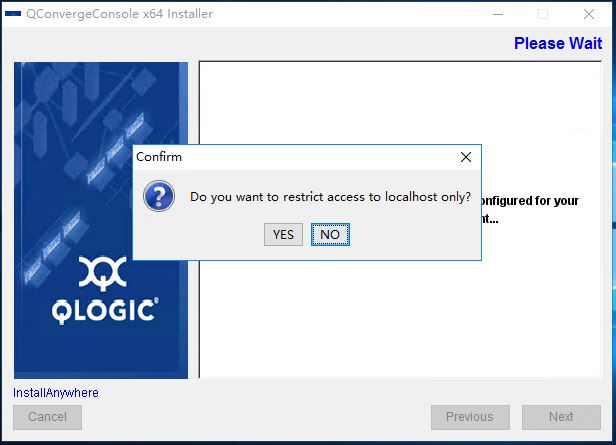The width and height of the screenshot is (616, 445).
Task: Click the InstallAnywhere label
Action: click(x=56, y=393)
